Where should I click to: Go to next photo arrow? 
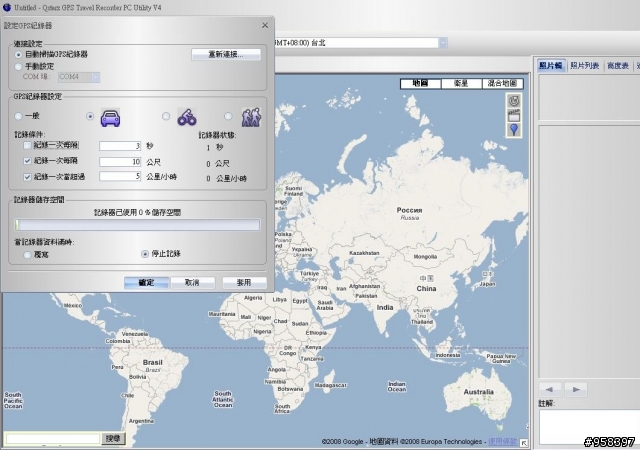coord(576,390)
